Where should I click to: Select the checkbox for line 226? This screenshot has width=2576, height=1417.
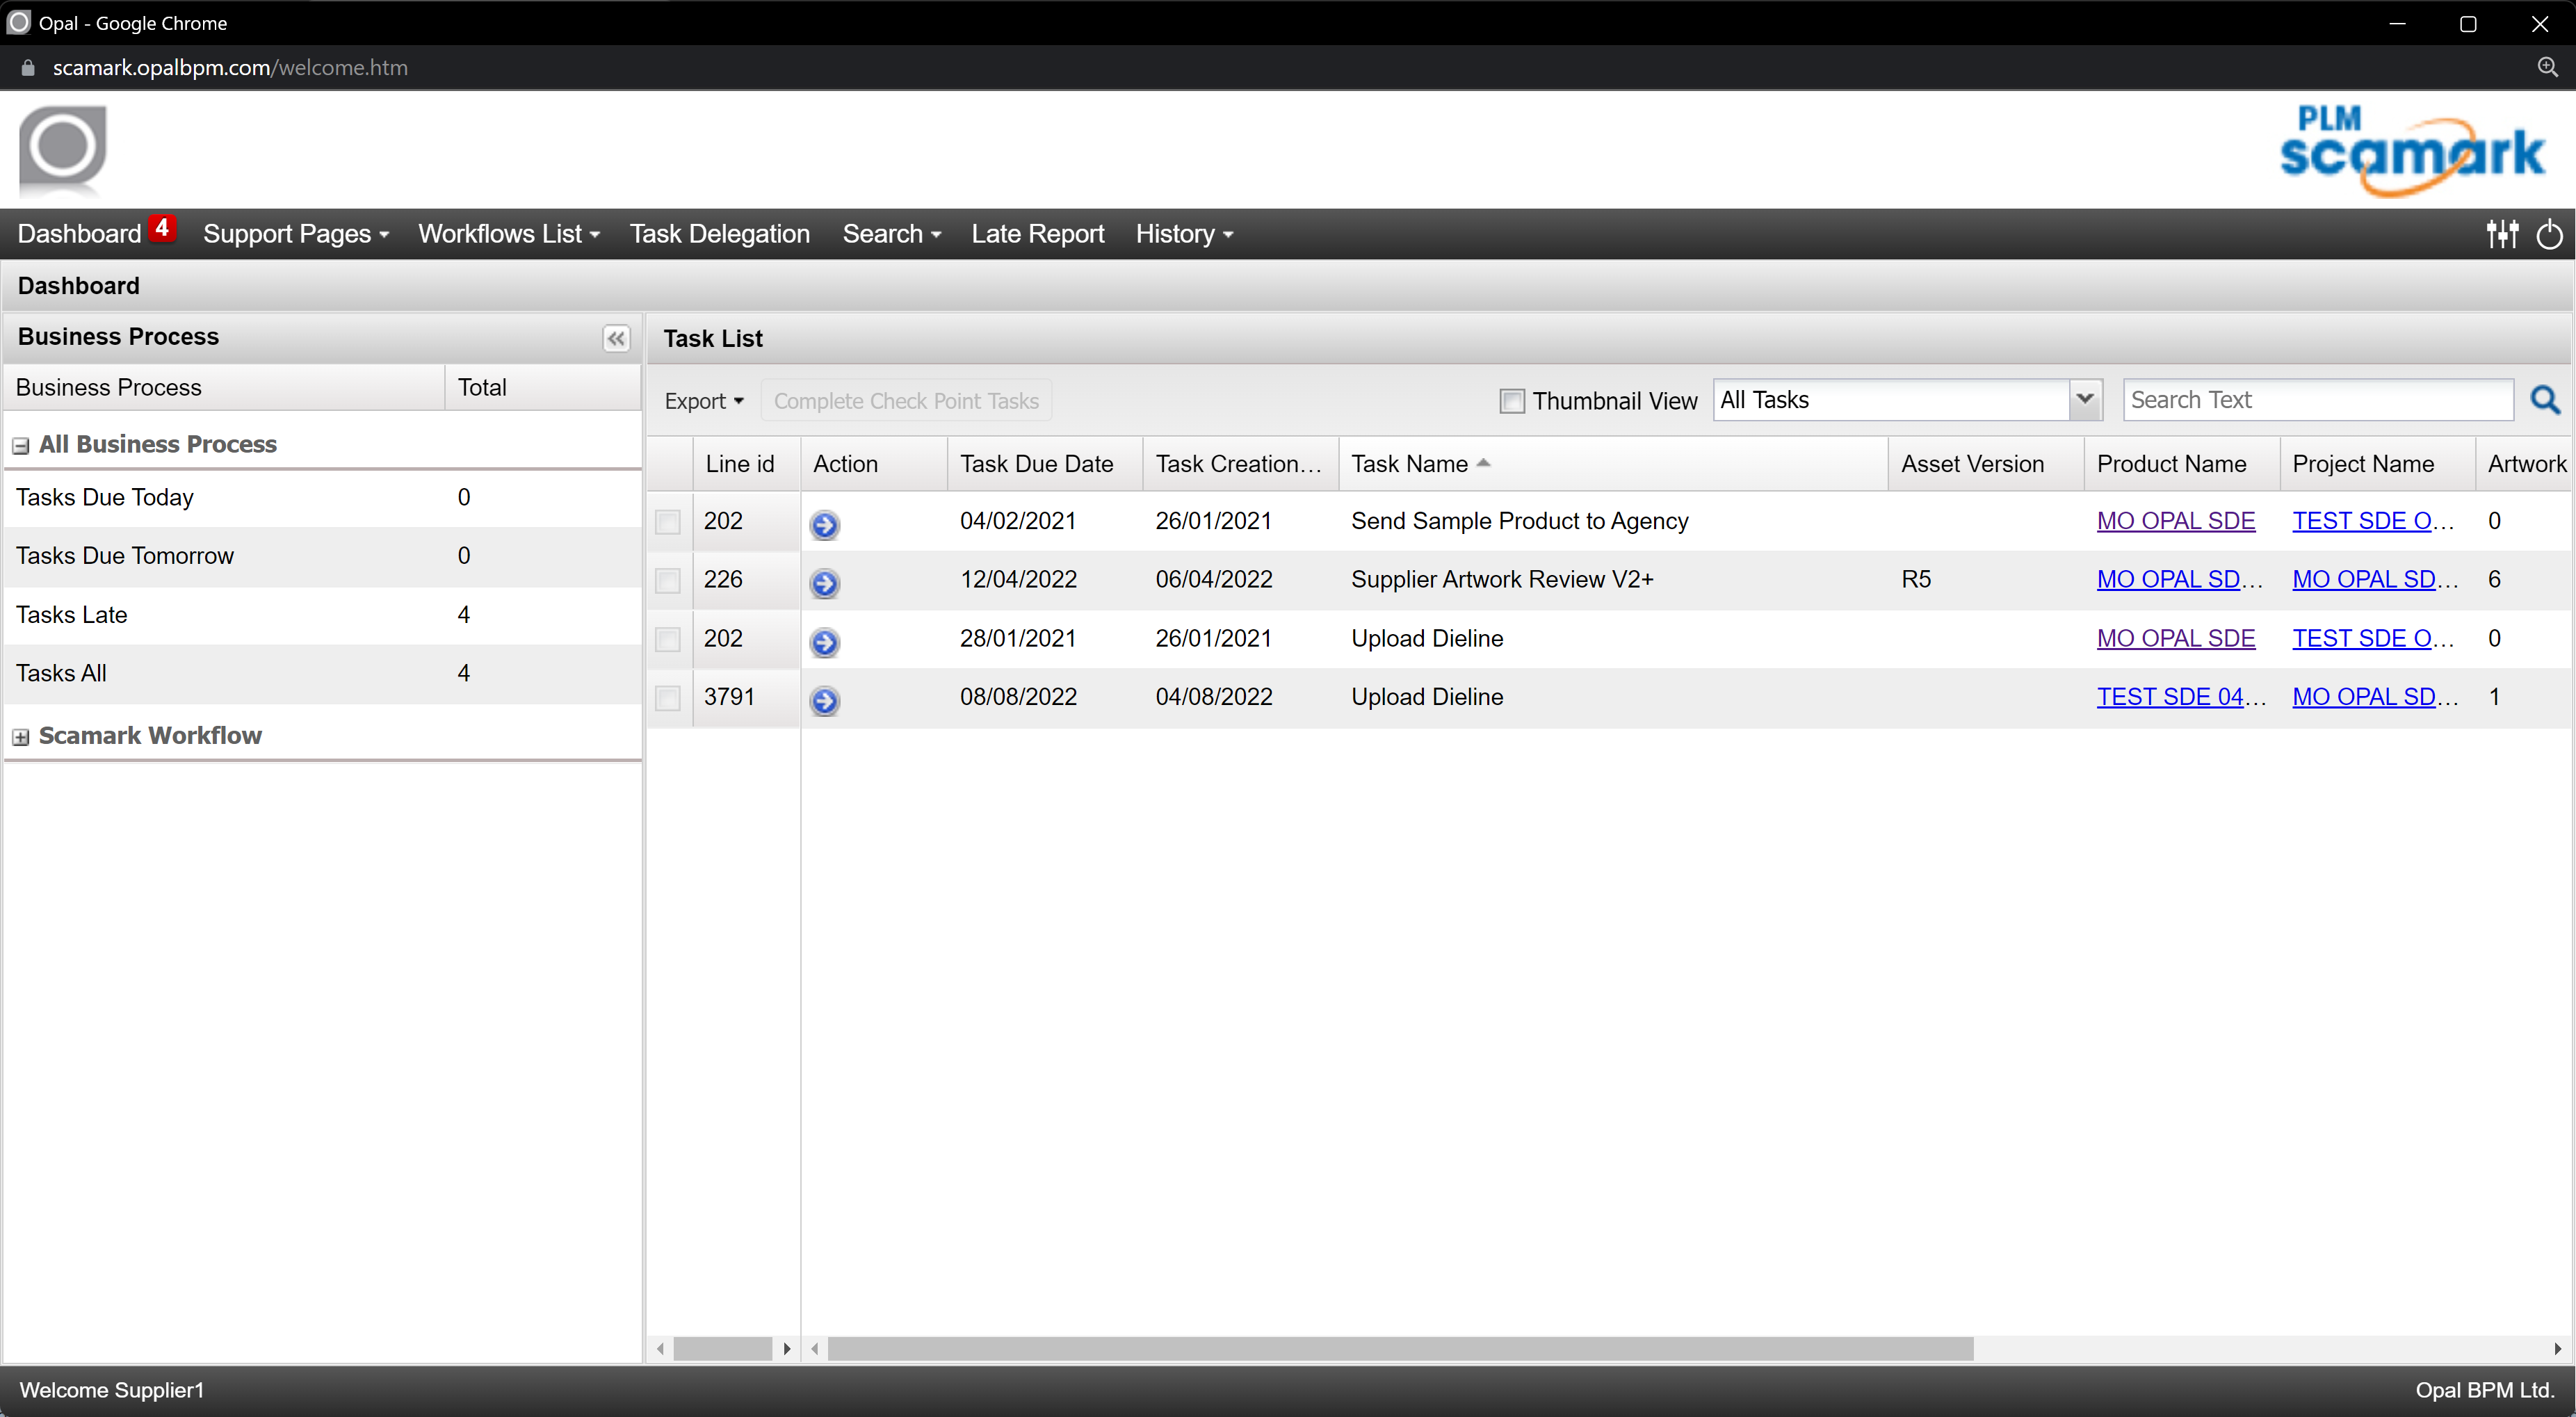click(667, 580)
